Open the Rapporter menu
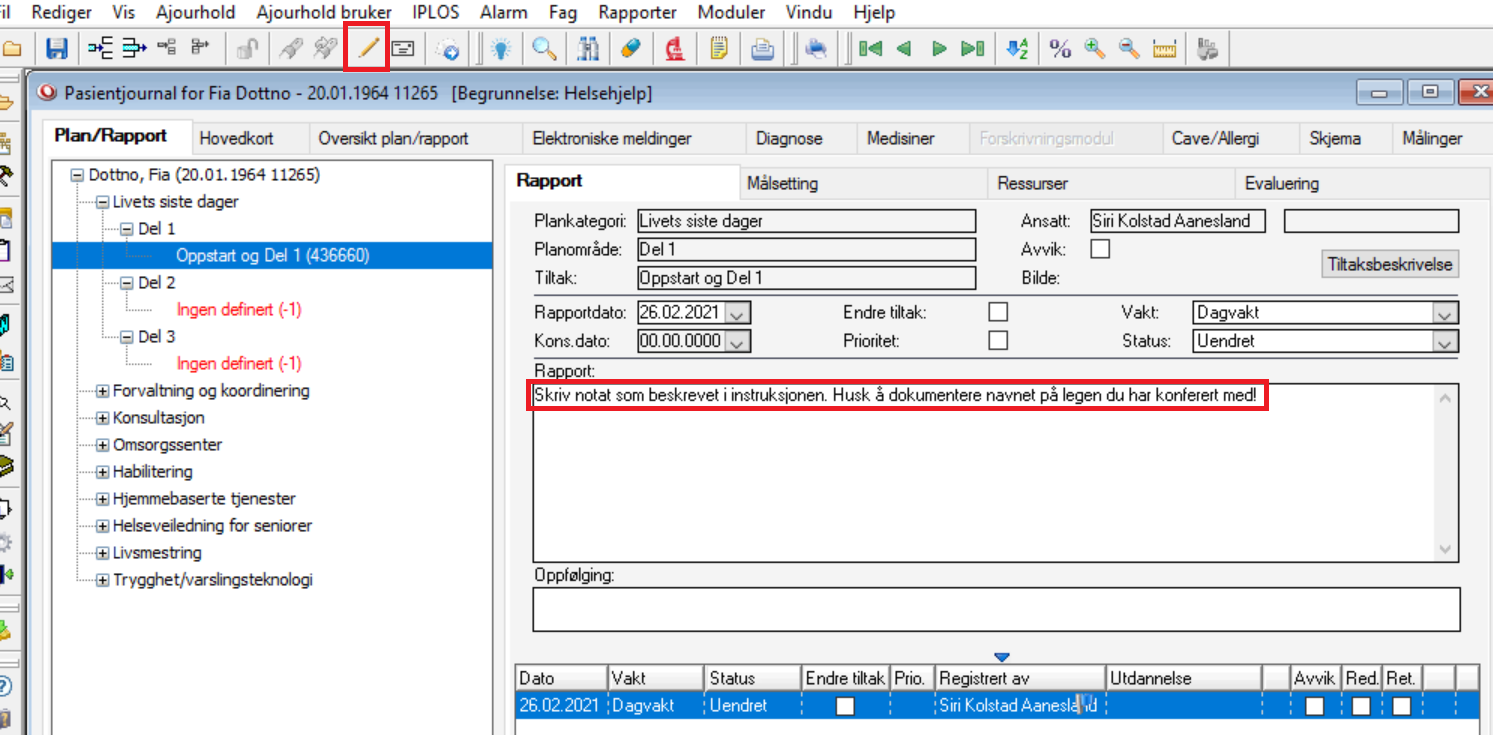The width and height of the screenshot is (1493, 735). pyautogui.click(x=637, y=13)
